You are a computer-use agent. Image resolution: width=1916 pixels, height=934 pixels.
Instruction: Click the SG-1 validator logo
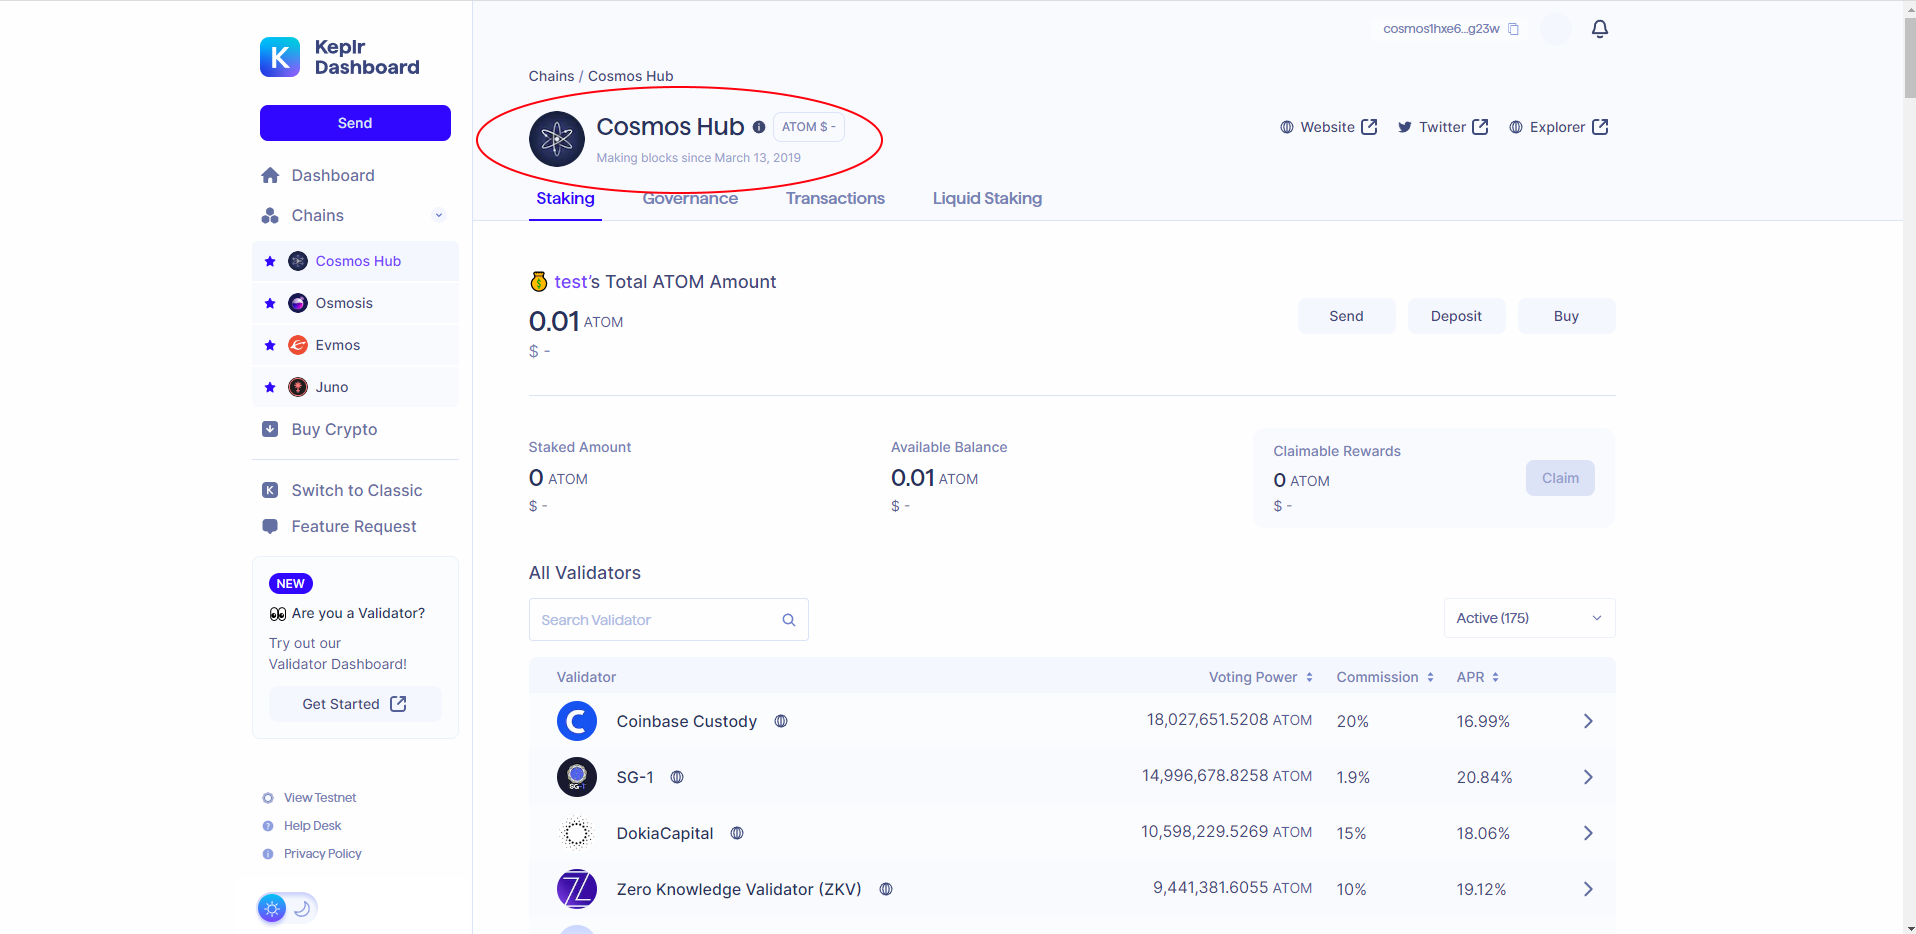pos(577,777)
